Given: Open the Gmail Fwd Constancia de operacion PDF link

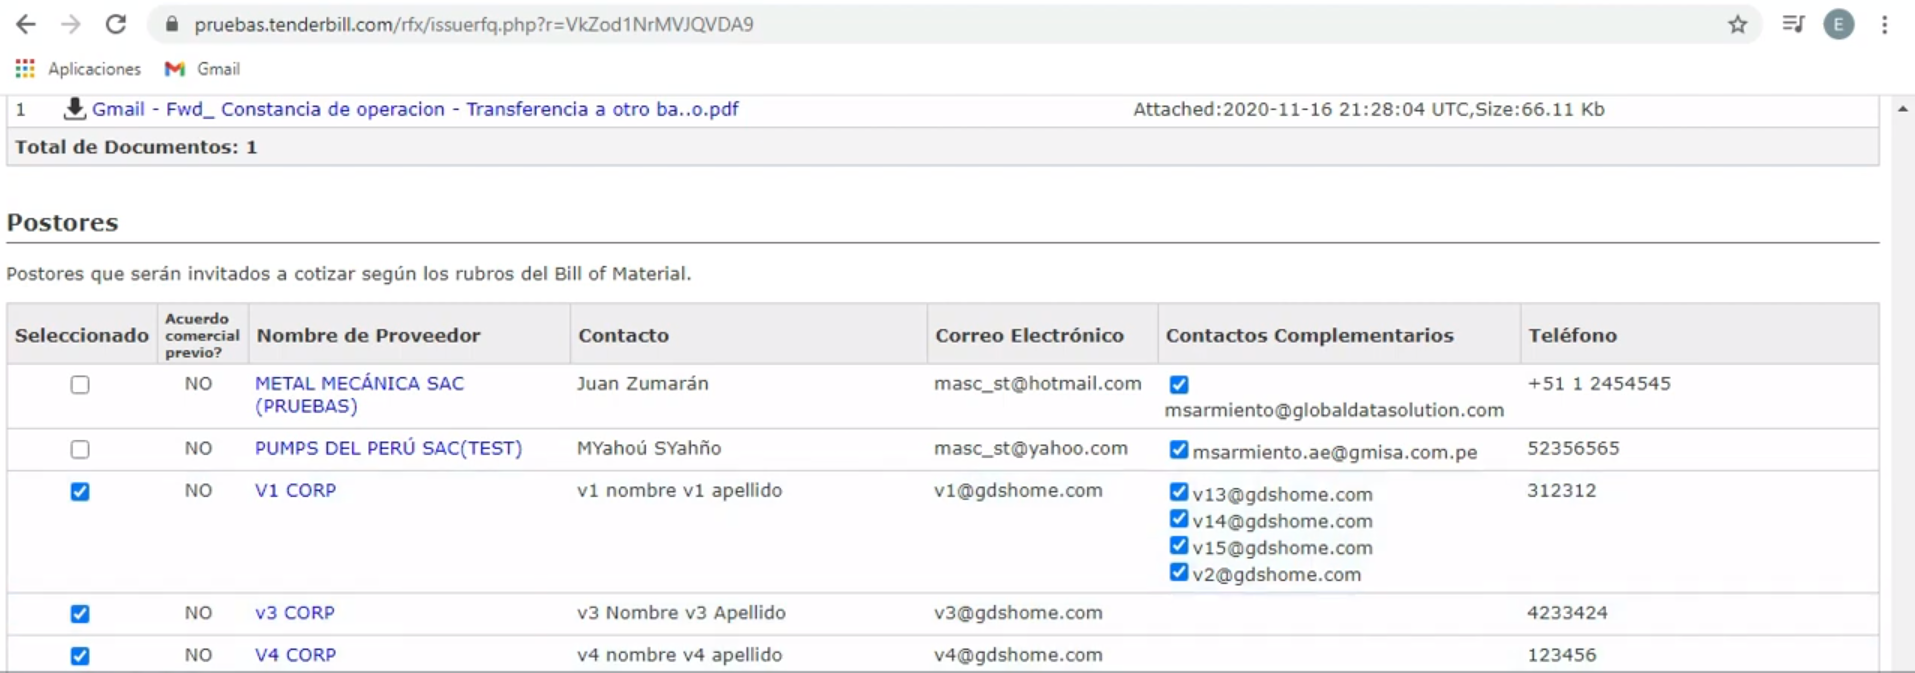Looking at the screenshot, I should (415, 109).
